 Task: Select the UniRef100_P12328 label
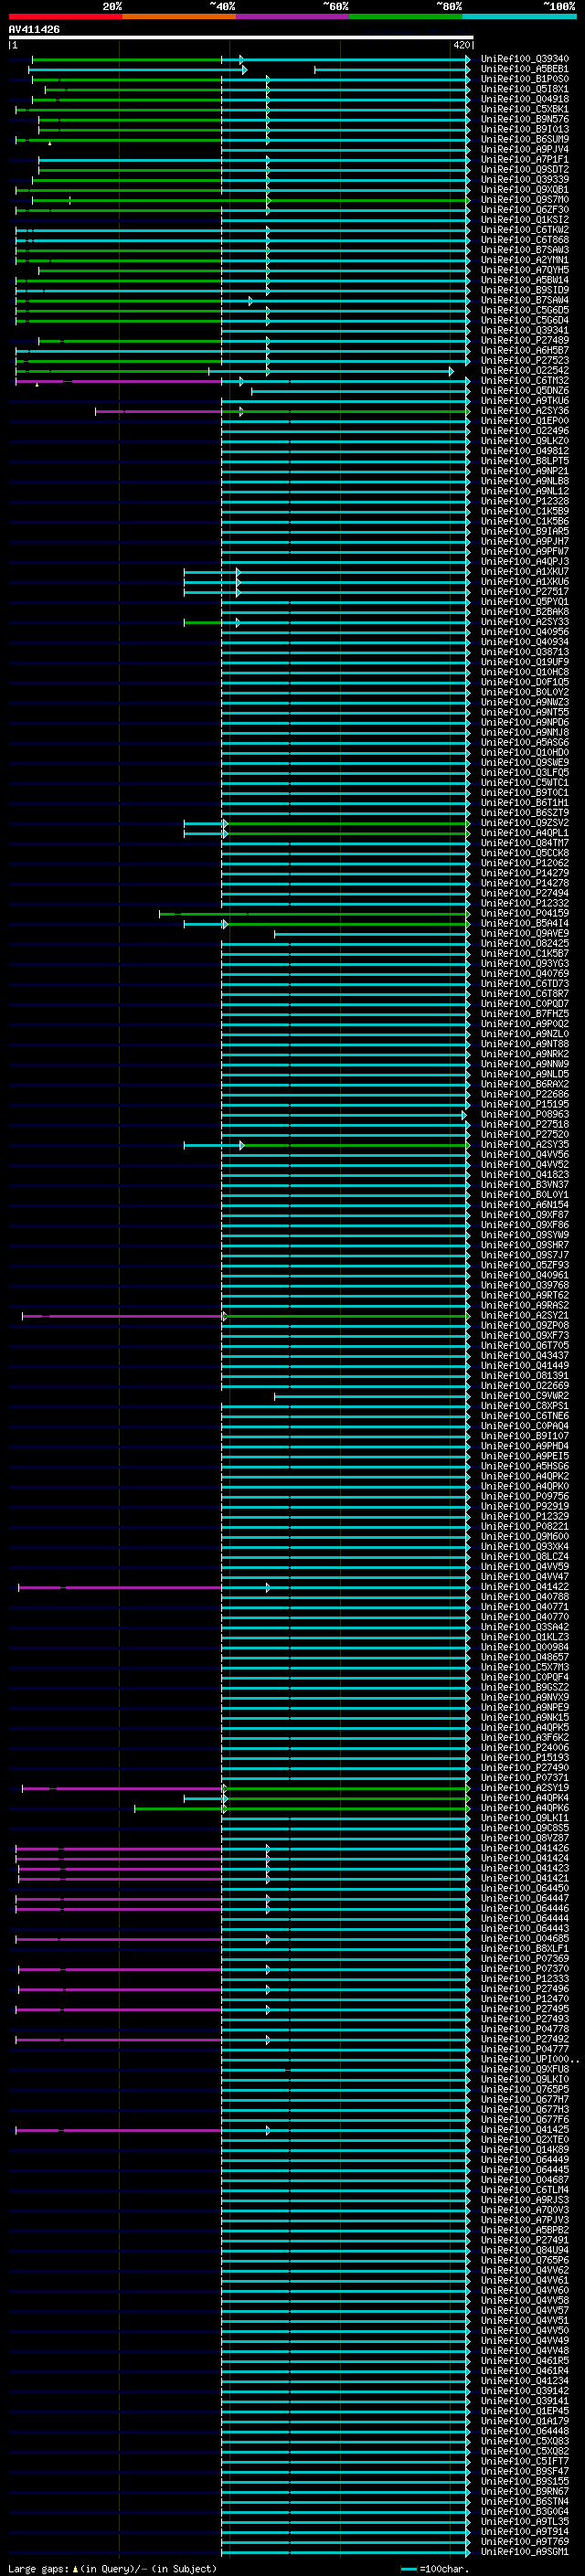point(525,501)
